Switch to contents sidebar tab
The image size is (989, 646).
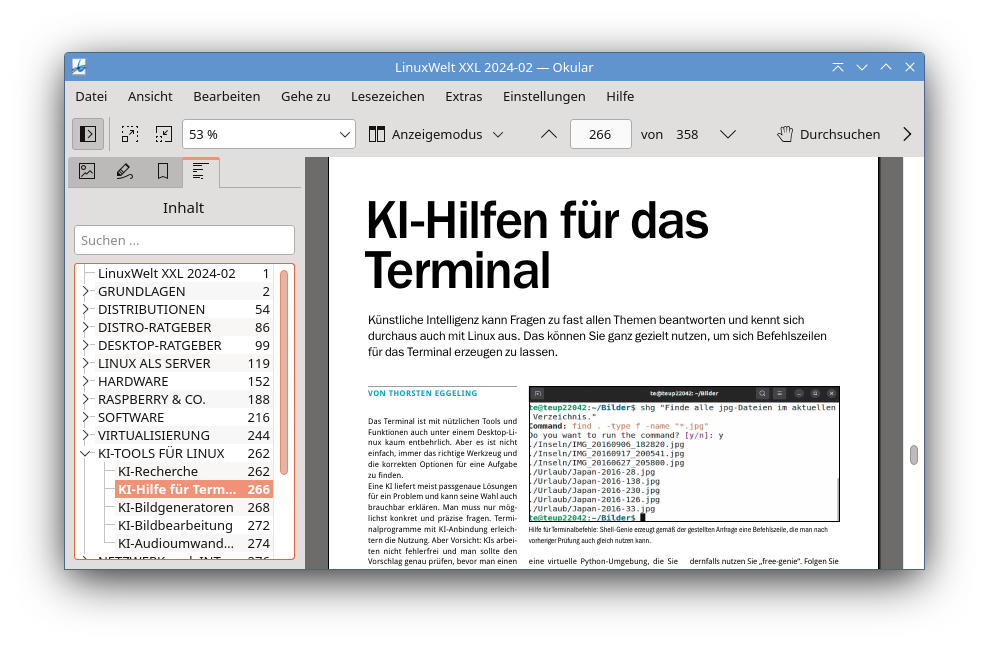(201, 172)
